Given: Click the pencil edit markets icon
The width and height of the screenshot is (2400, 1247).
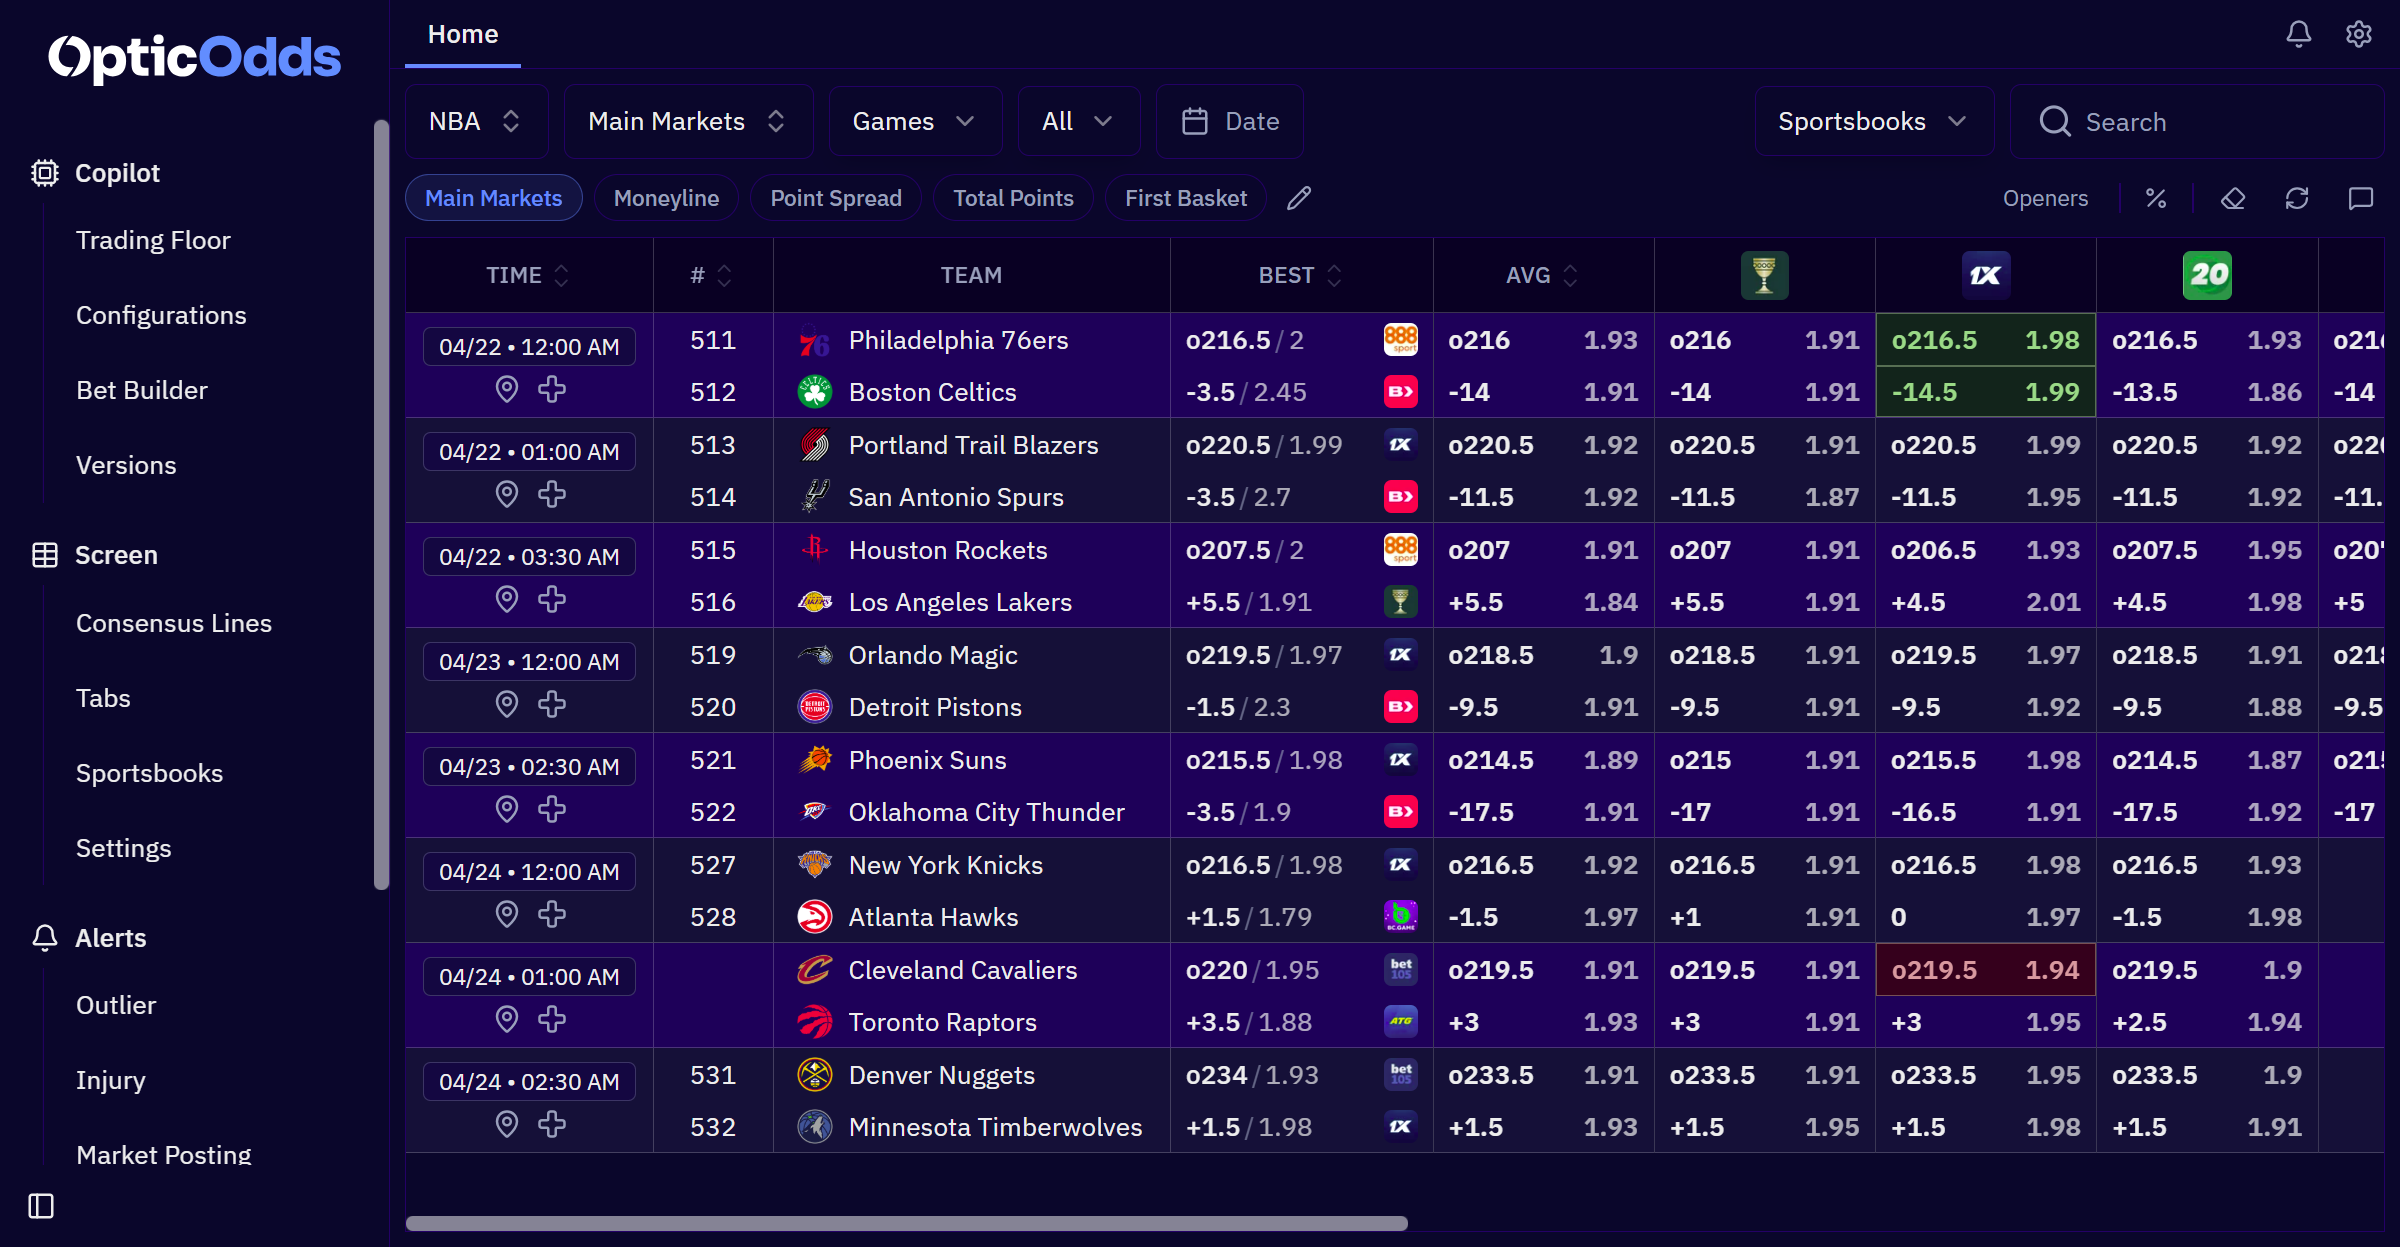Looking at the screenshot, I should pos(1298,198).
